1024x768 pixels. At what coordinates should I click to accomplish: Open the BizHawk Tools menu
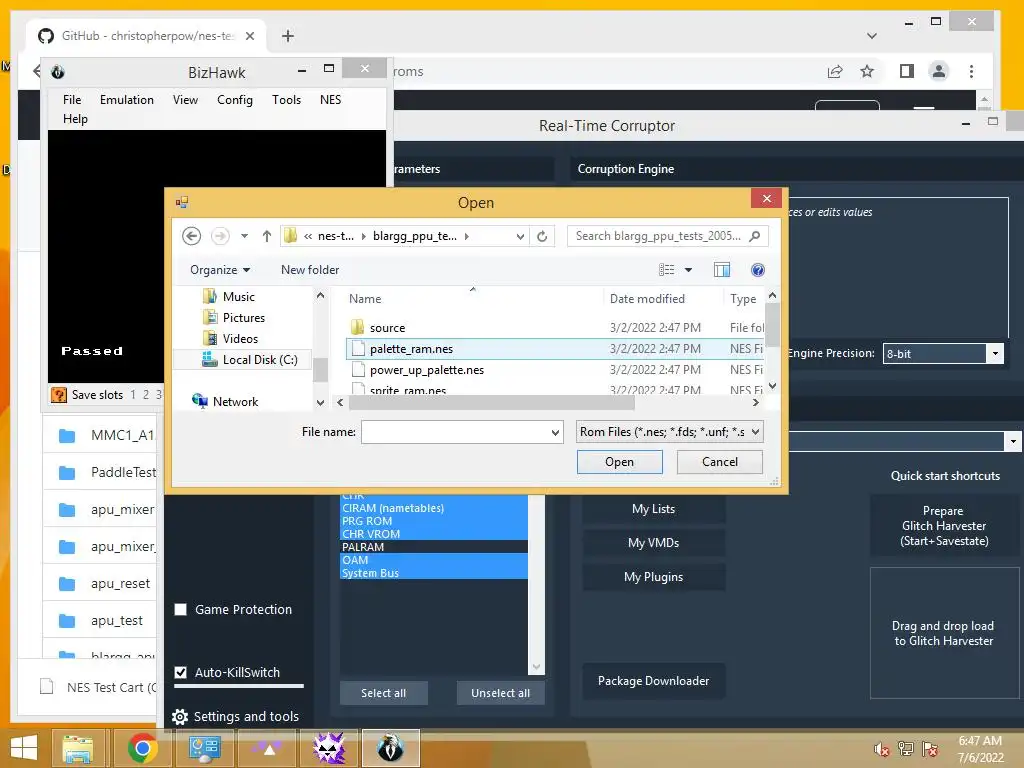(287, 99)
